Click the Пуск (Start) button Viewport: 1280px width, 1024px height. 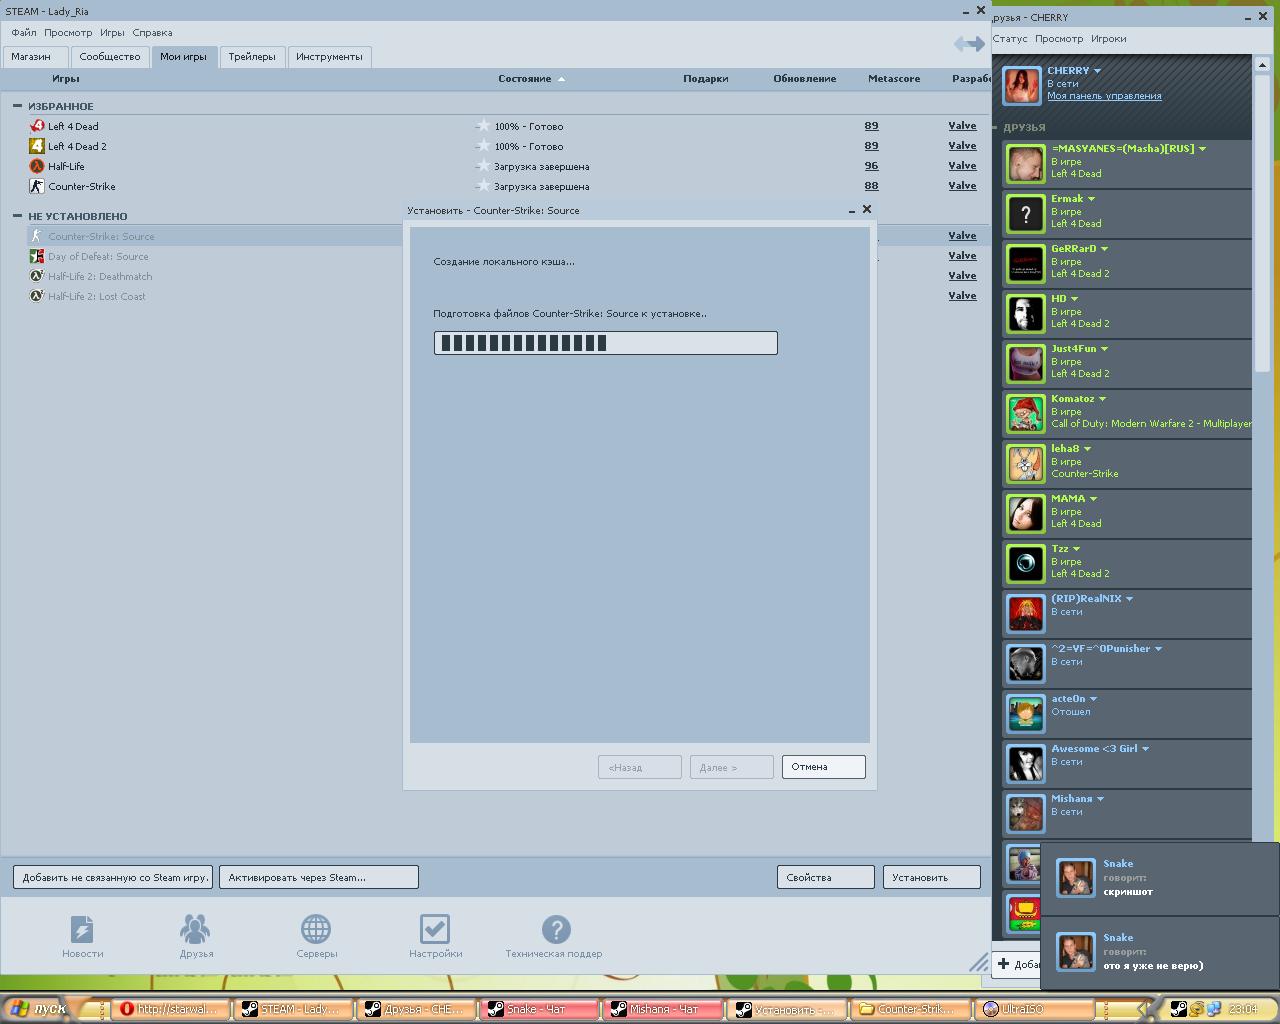coord(39,1008)
